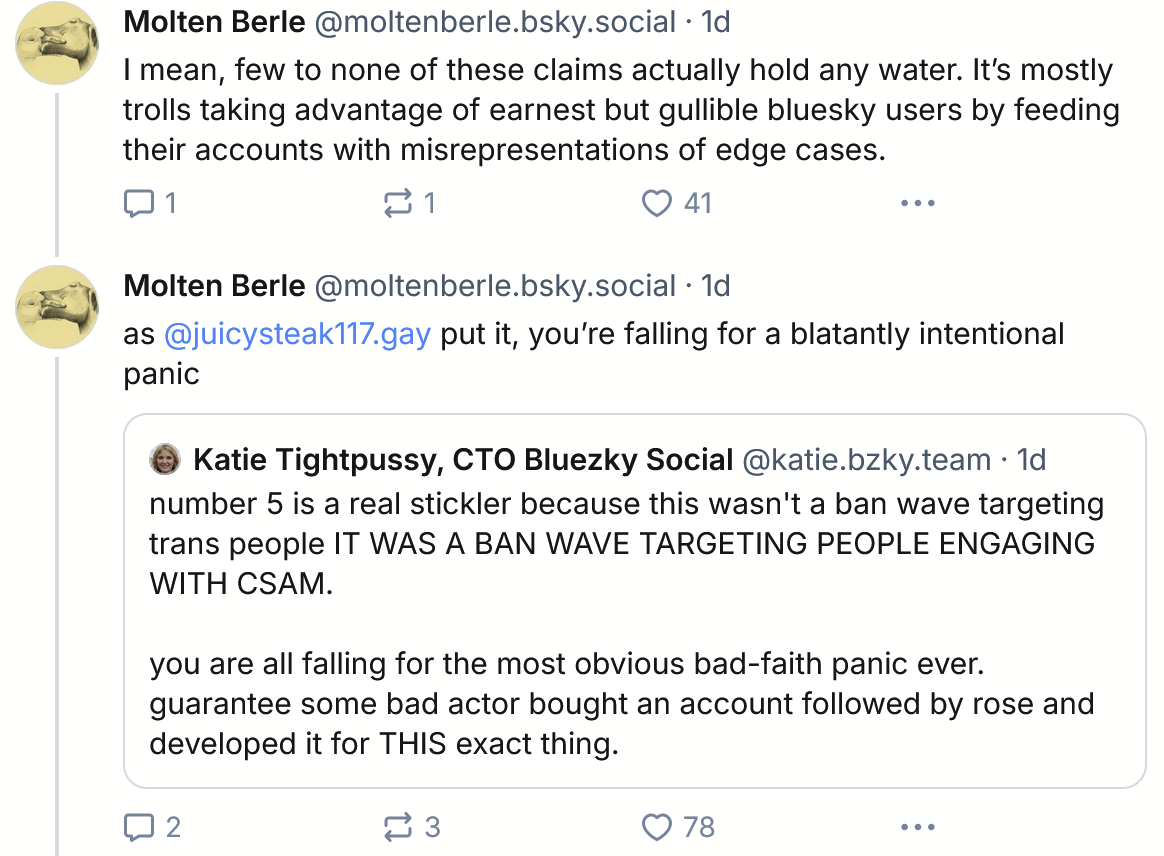Click Katie's small avatar in quoted post
1164x856 pixels.
[x=164, y=459]
